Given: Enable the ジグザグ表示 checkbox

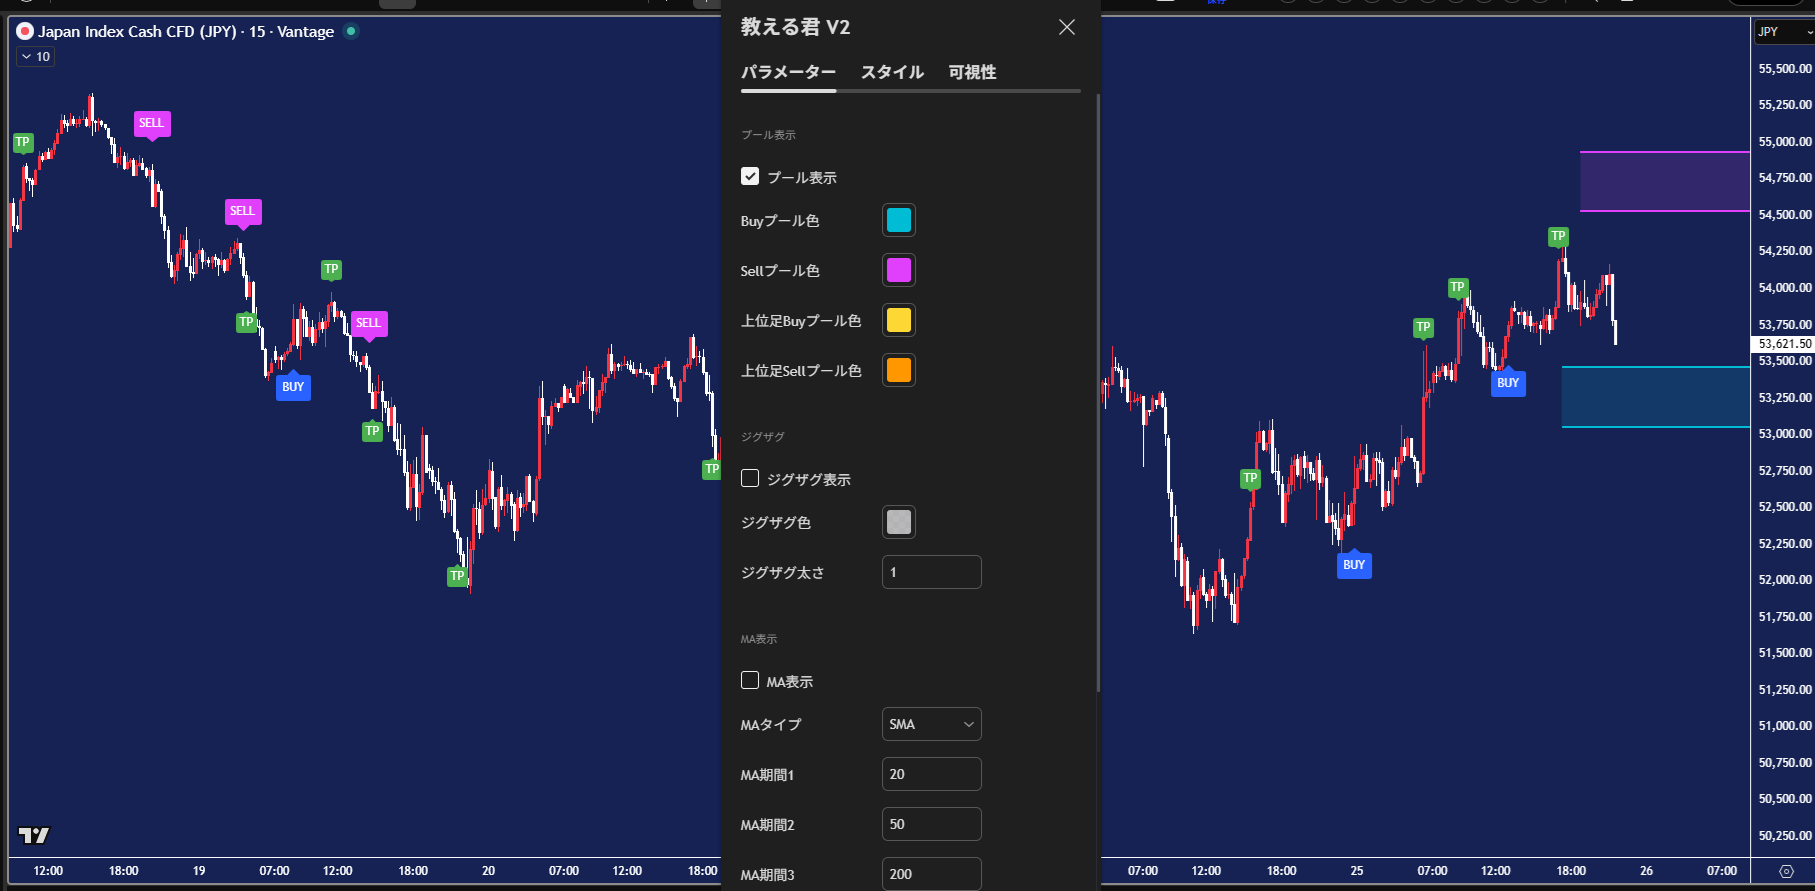Looking at the screenshot, I should [750, 479].
